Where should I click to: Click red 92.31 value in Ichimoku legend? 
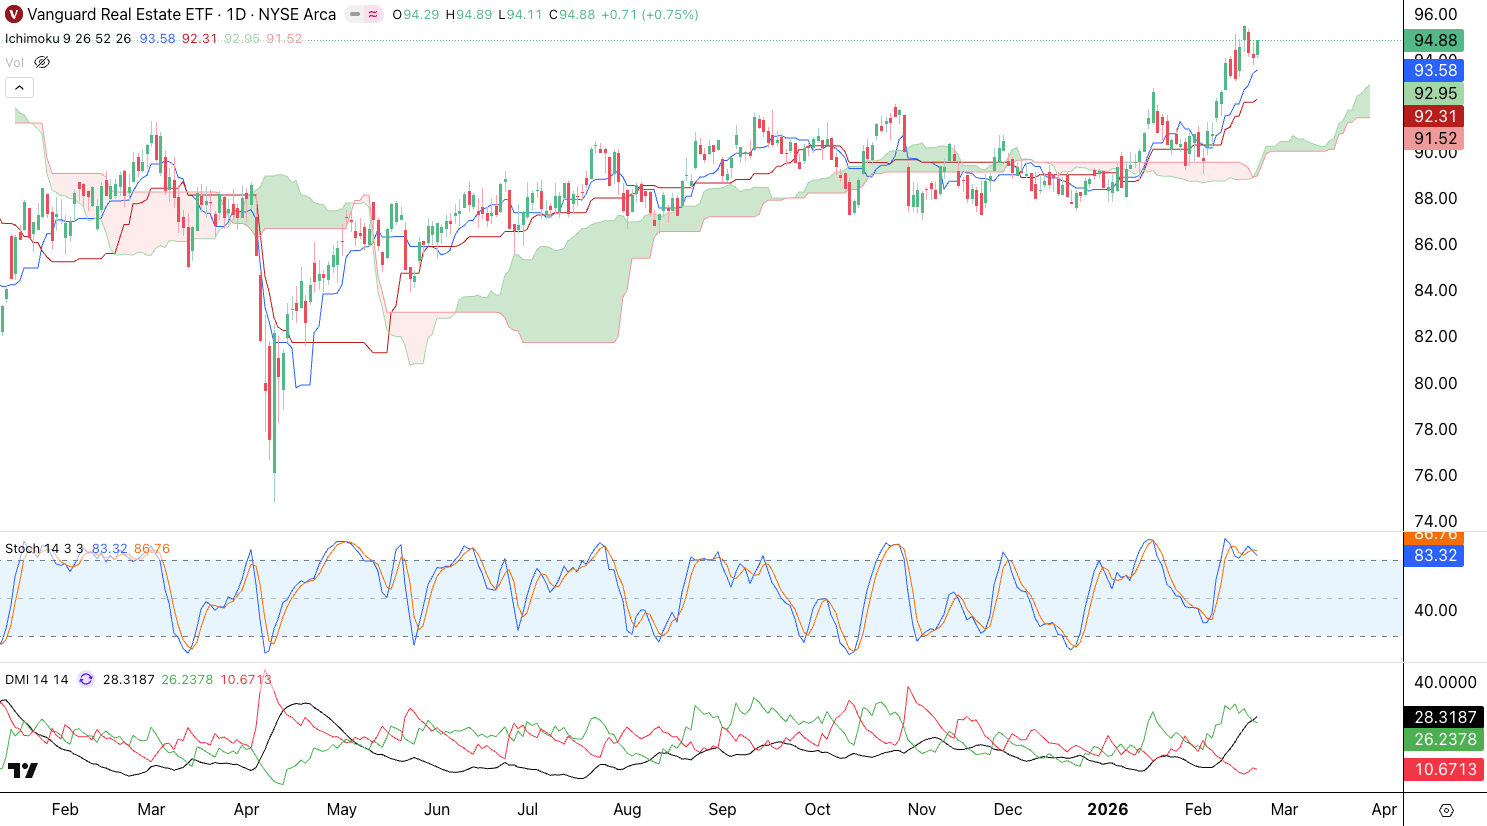[x=199, y=38]
